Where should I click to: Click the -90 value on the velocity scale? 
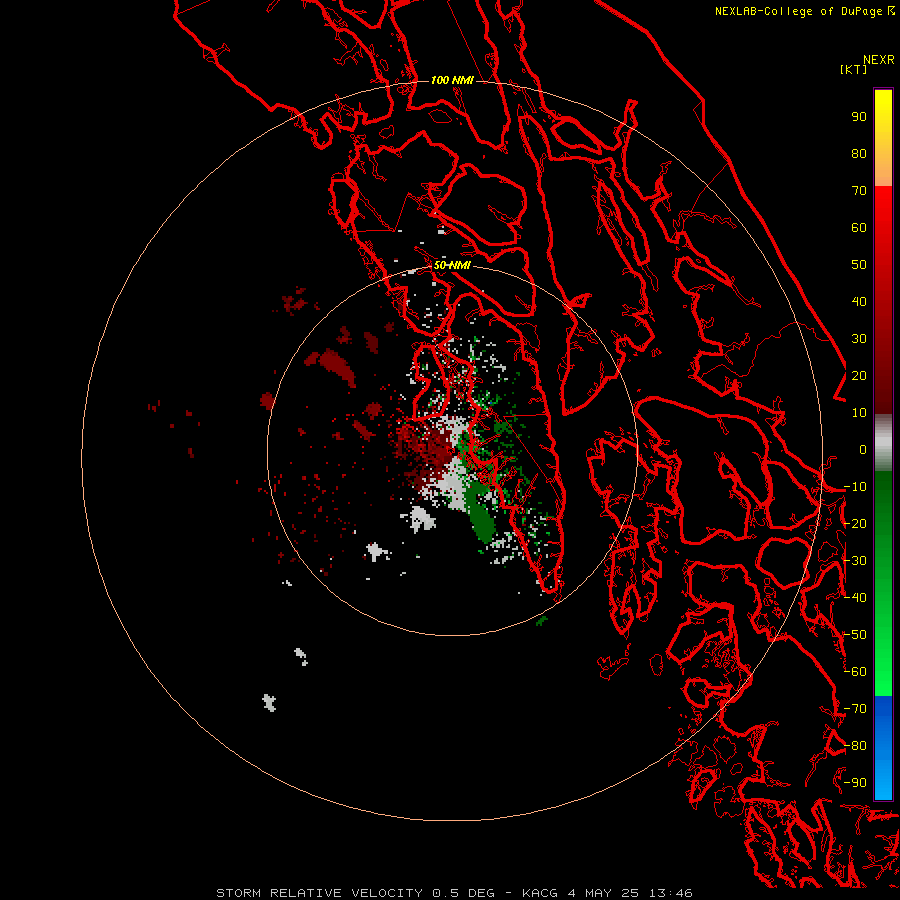pos(855,783)
